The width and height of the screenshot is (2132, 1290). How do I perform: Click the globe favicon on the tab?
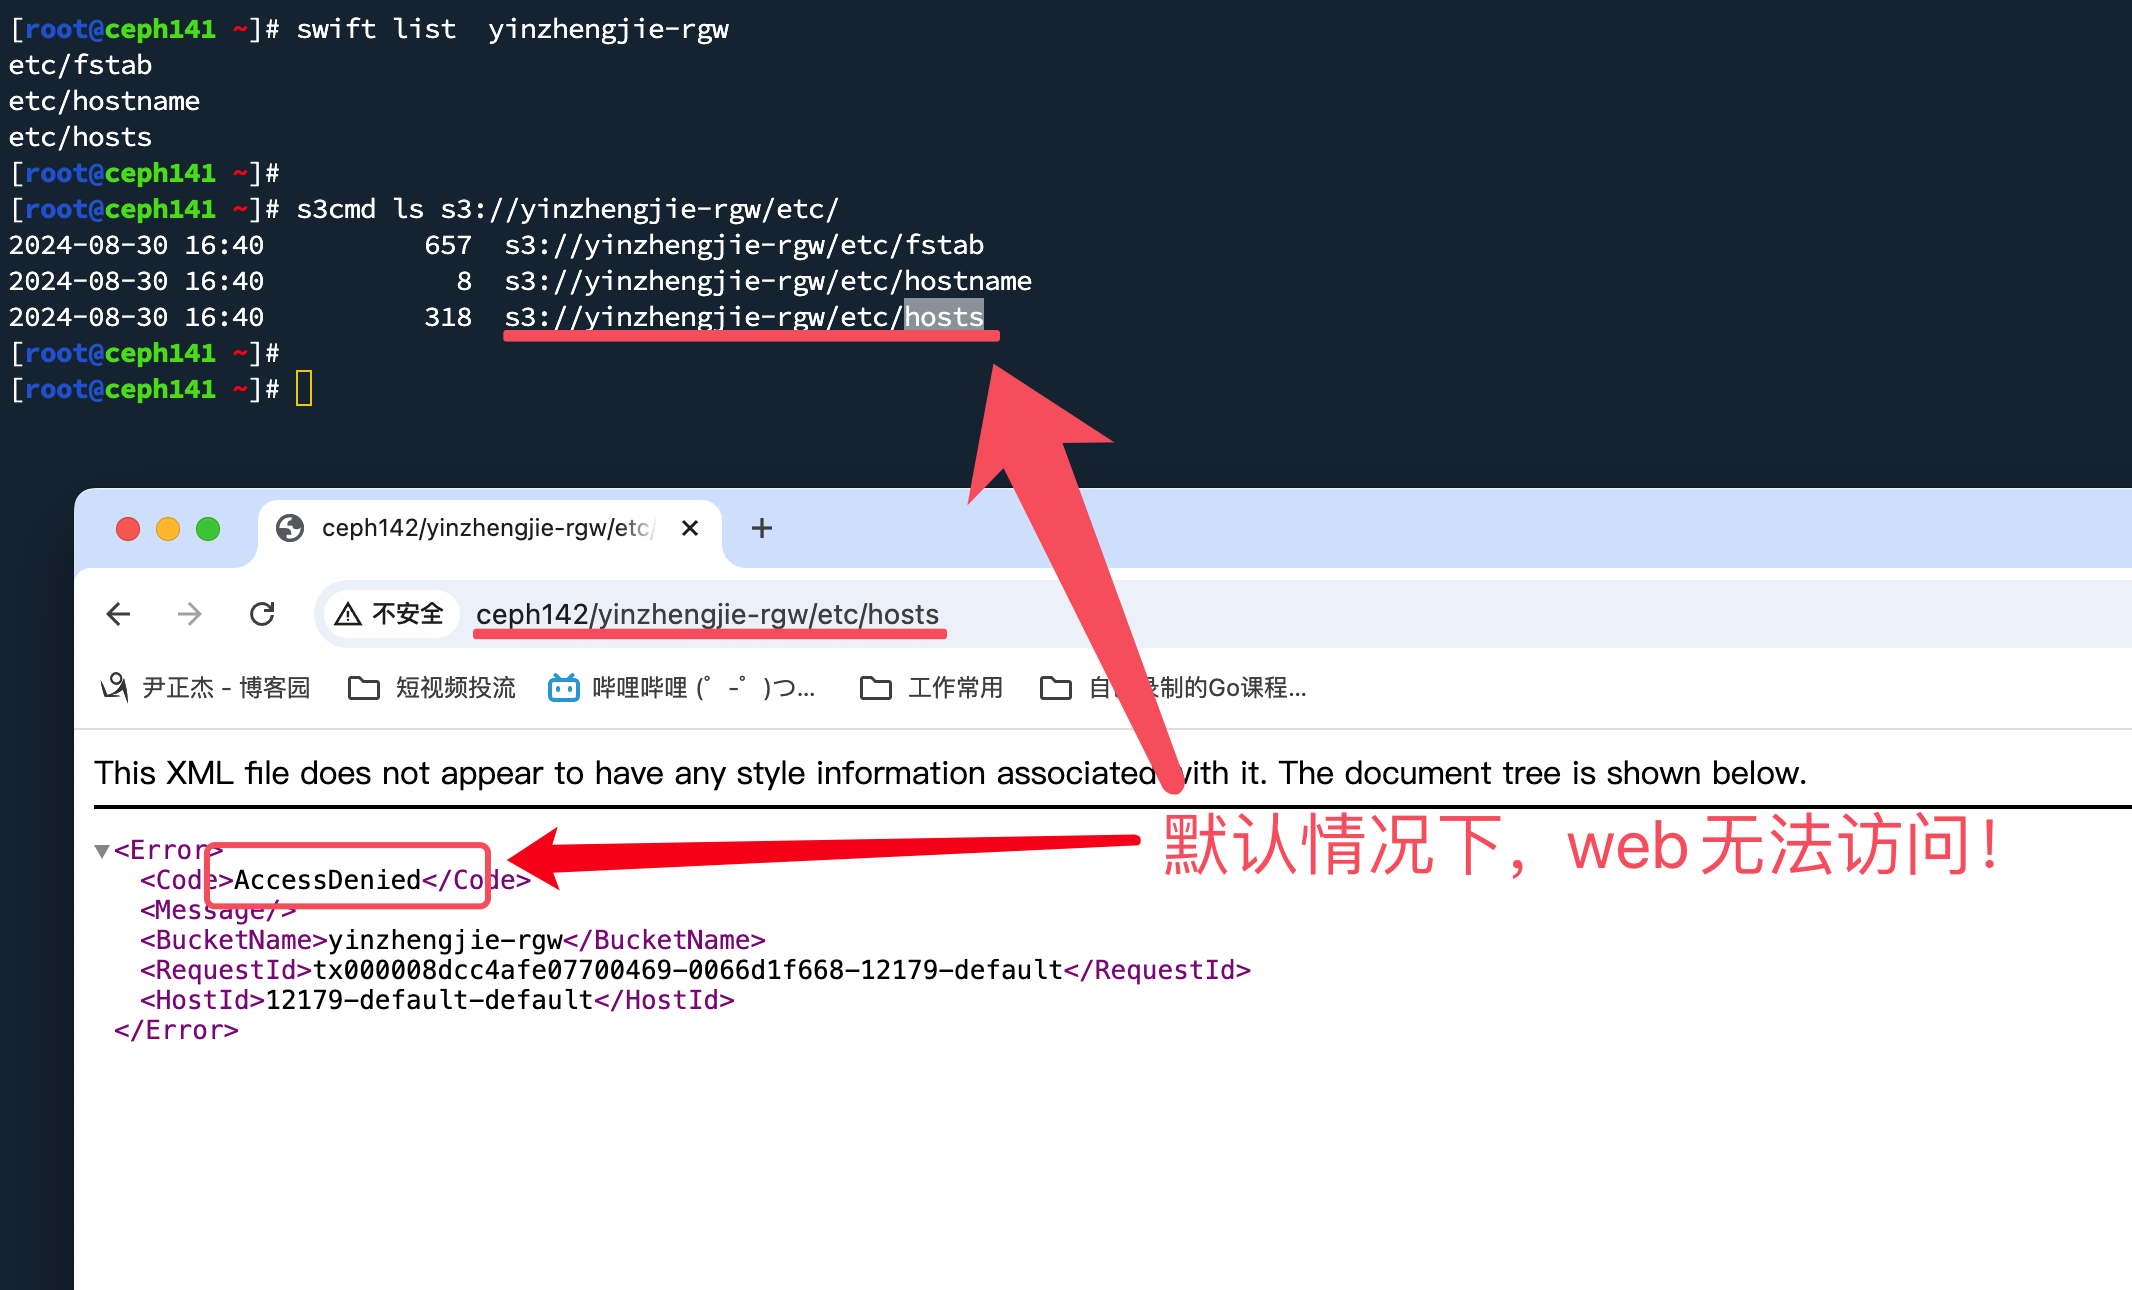[290, 528]
